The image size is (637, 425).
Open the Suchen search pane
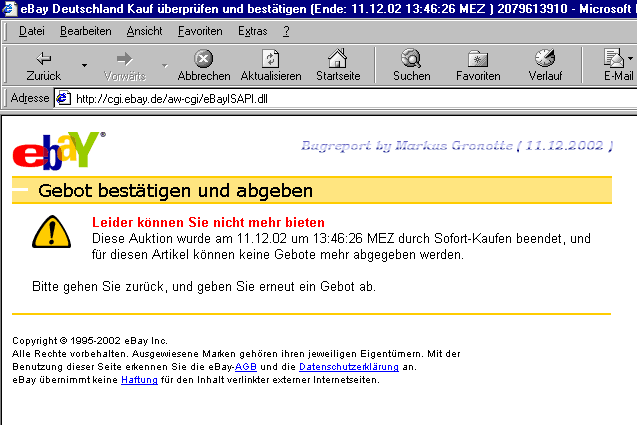click(412, 65)
